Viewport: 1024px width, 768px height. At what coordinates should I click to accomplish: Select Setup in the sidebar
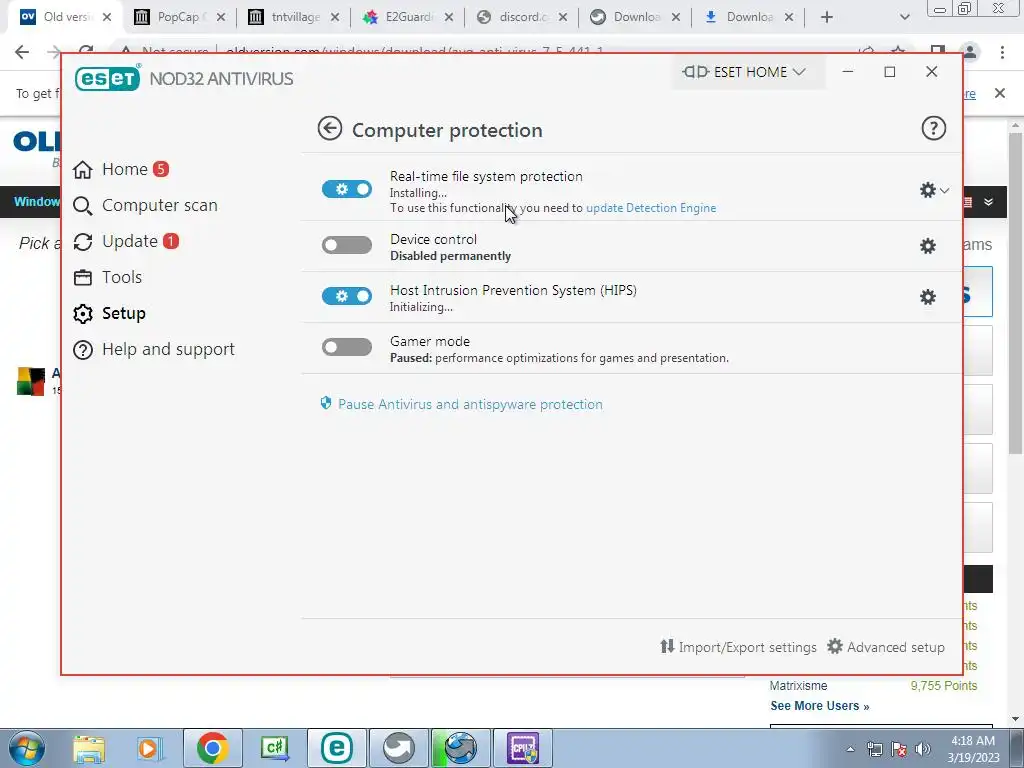(110, 313)
